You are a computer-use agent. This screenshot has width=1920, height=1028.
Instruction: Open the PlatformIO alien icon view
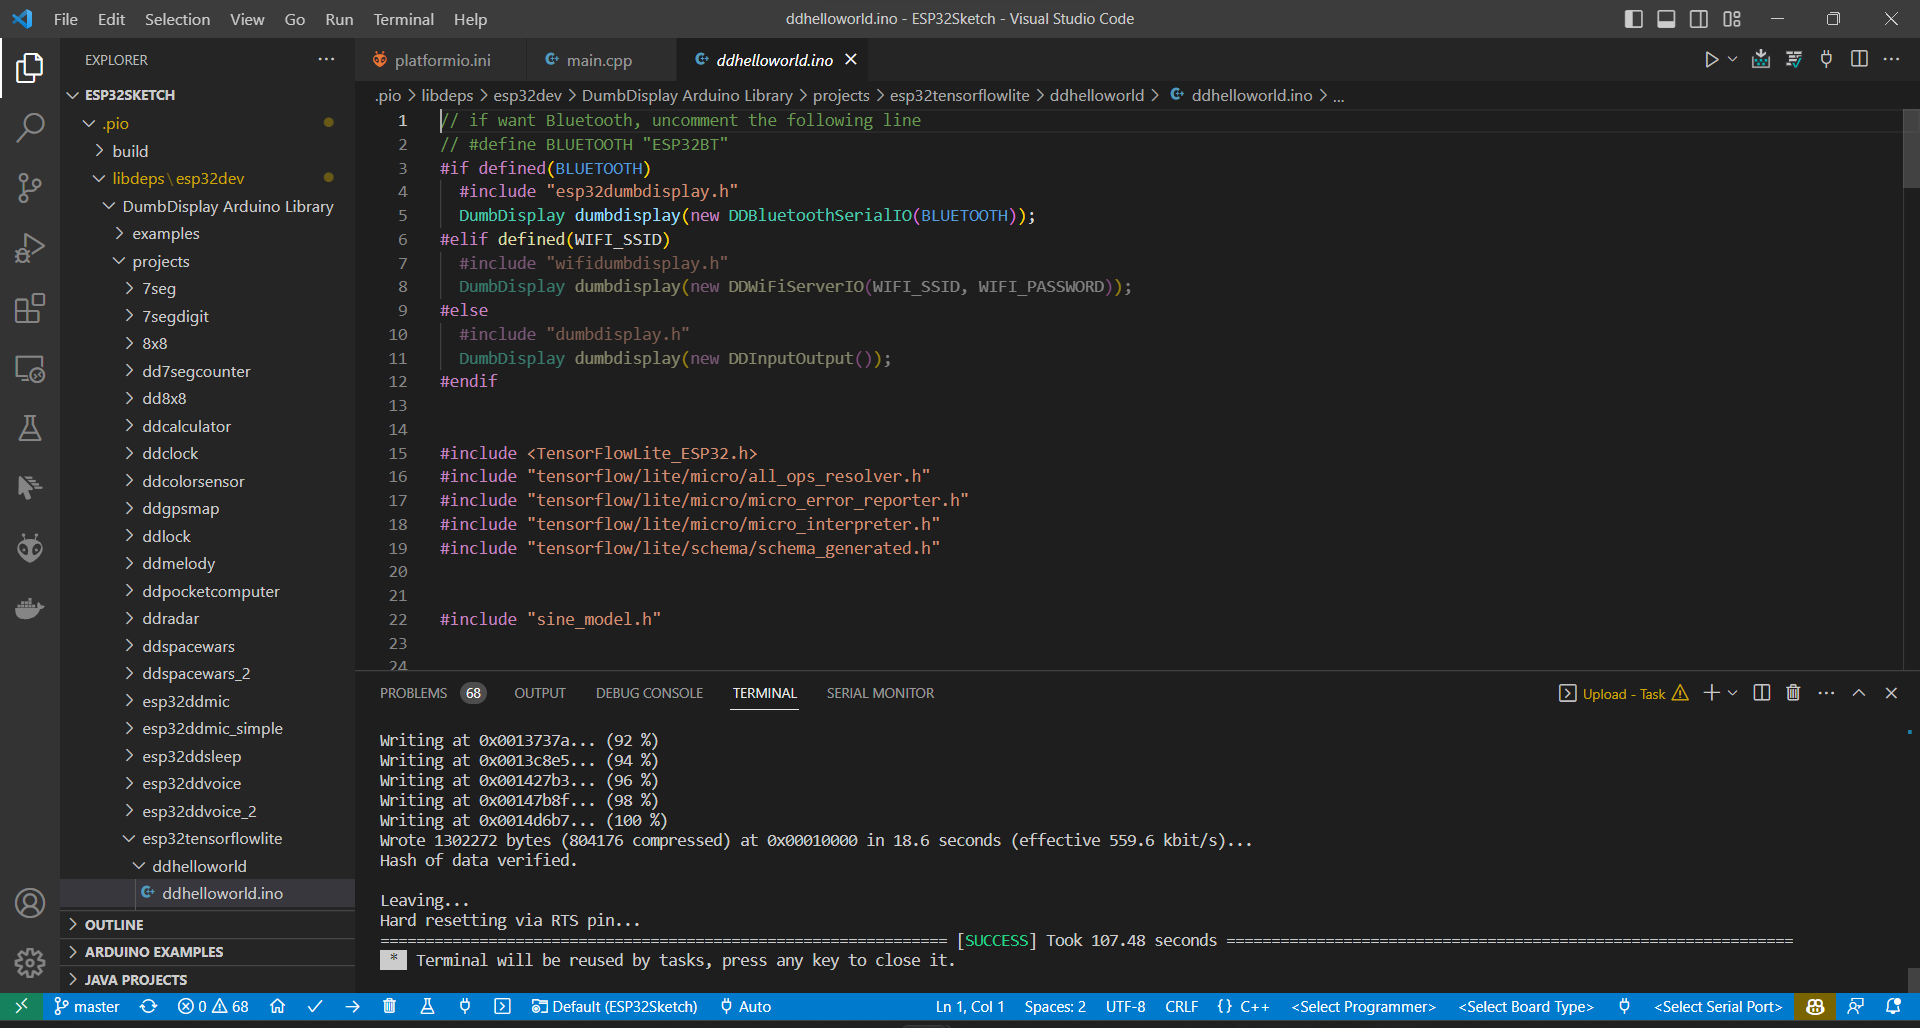pos(30,548)
